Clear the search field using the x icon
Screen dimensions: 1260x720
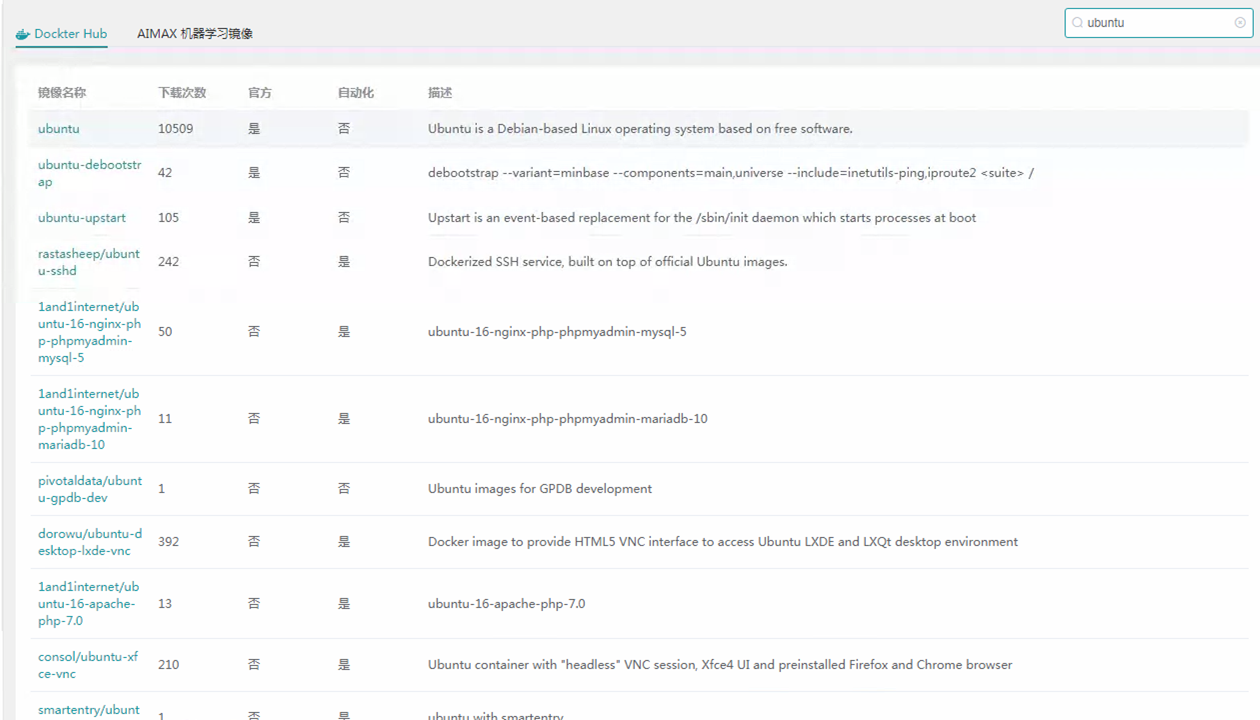tap(1240, 22)
